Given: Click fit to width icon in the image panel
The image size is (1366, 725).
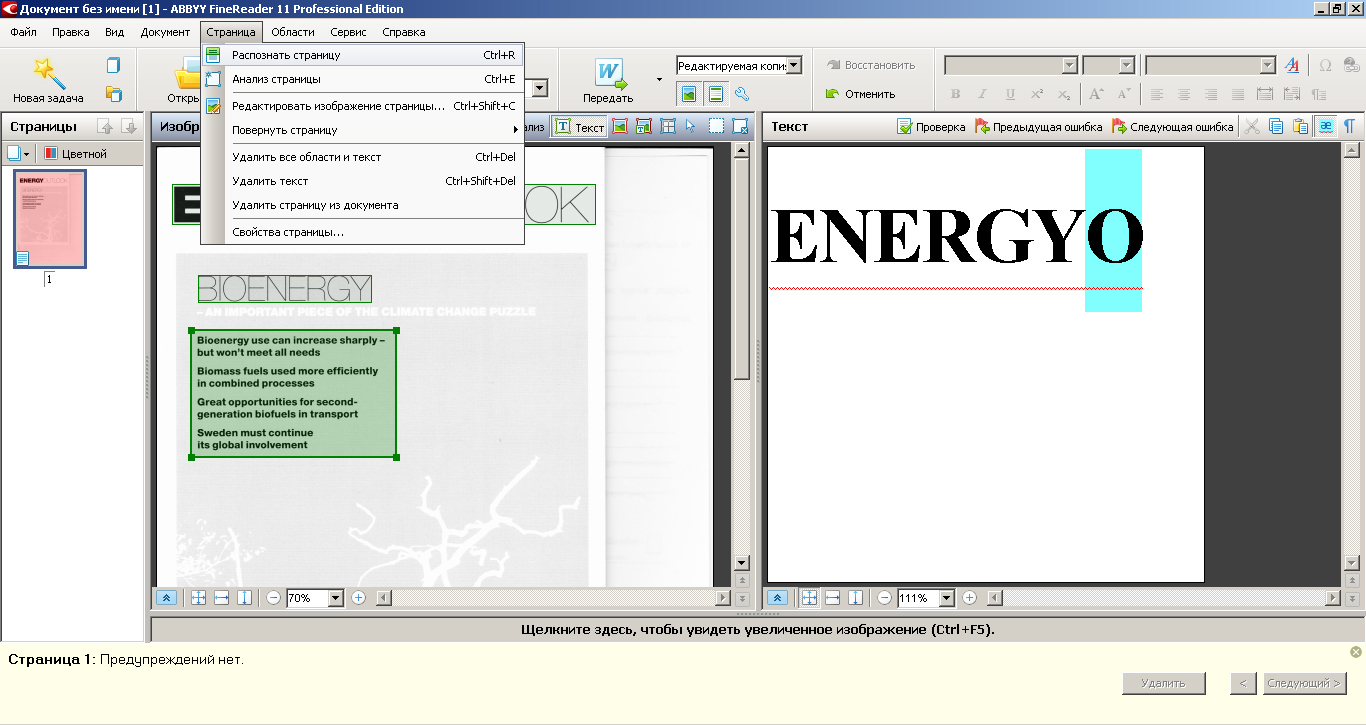Looking at the screenshot, I should (221, 598).
